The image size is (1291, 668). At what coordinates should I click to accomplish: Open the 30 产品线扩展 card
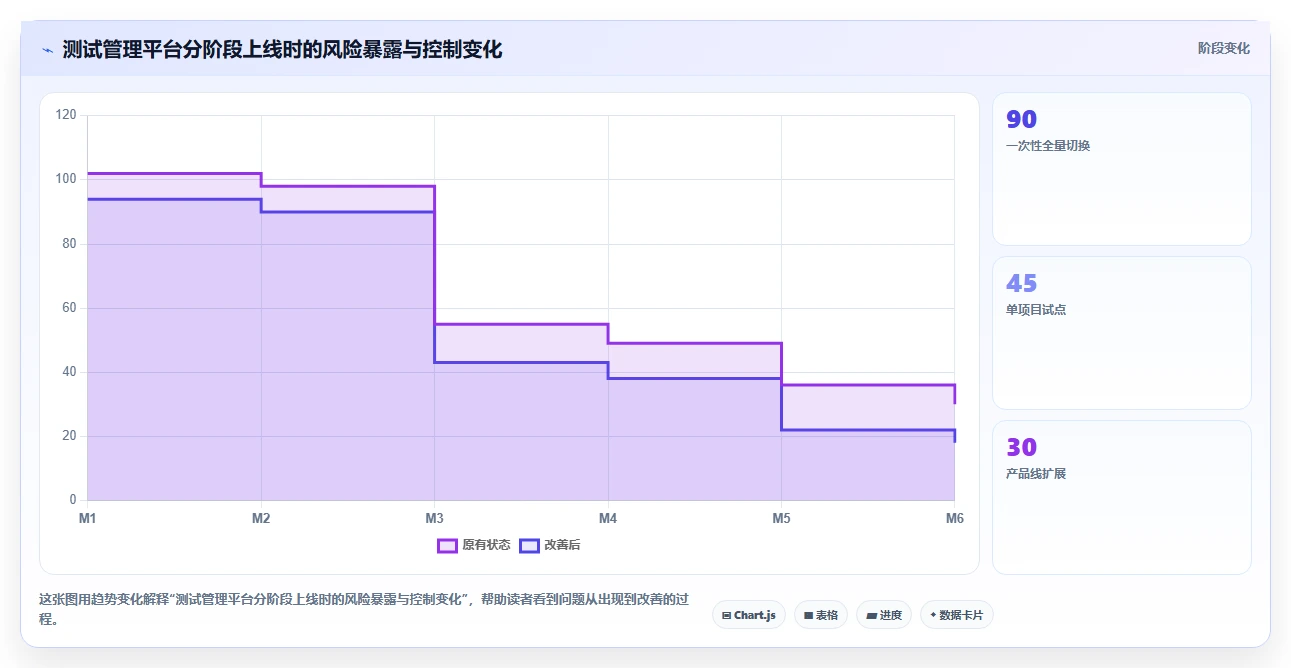coord(1121,497)
